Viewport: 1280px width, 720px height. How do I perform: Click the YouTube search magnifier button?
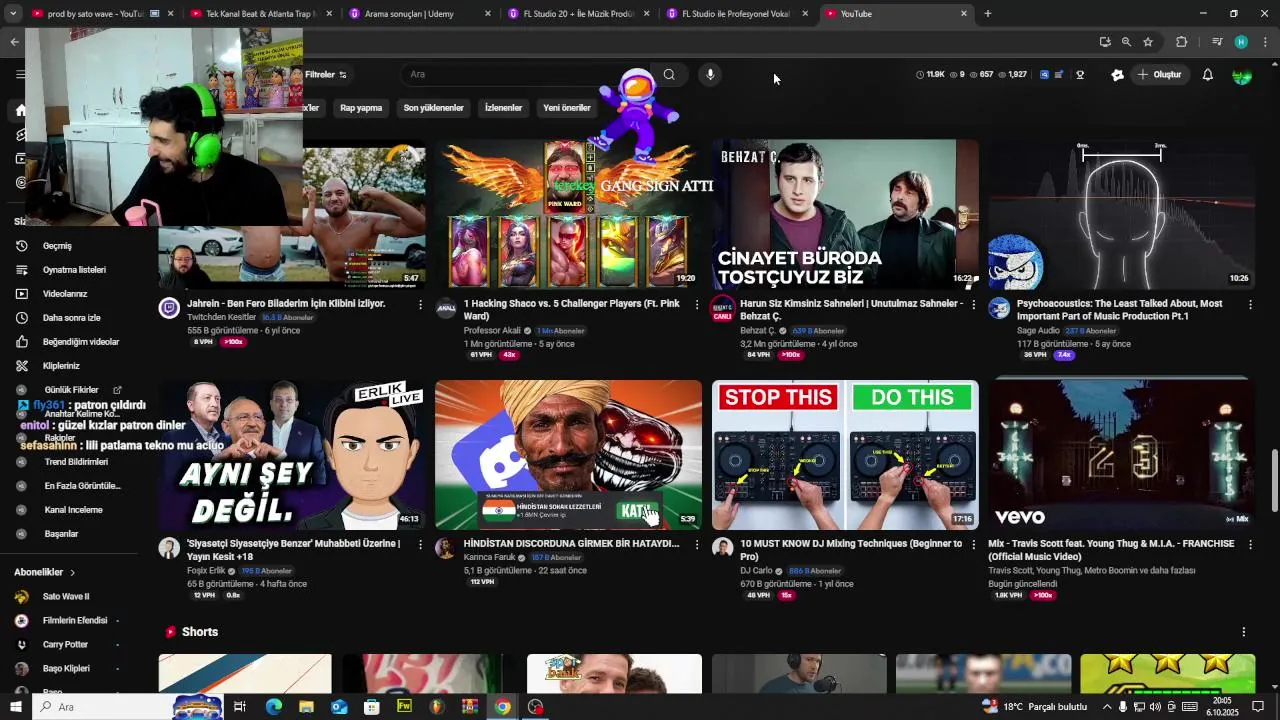(669, 74)
